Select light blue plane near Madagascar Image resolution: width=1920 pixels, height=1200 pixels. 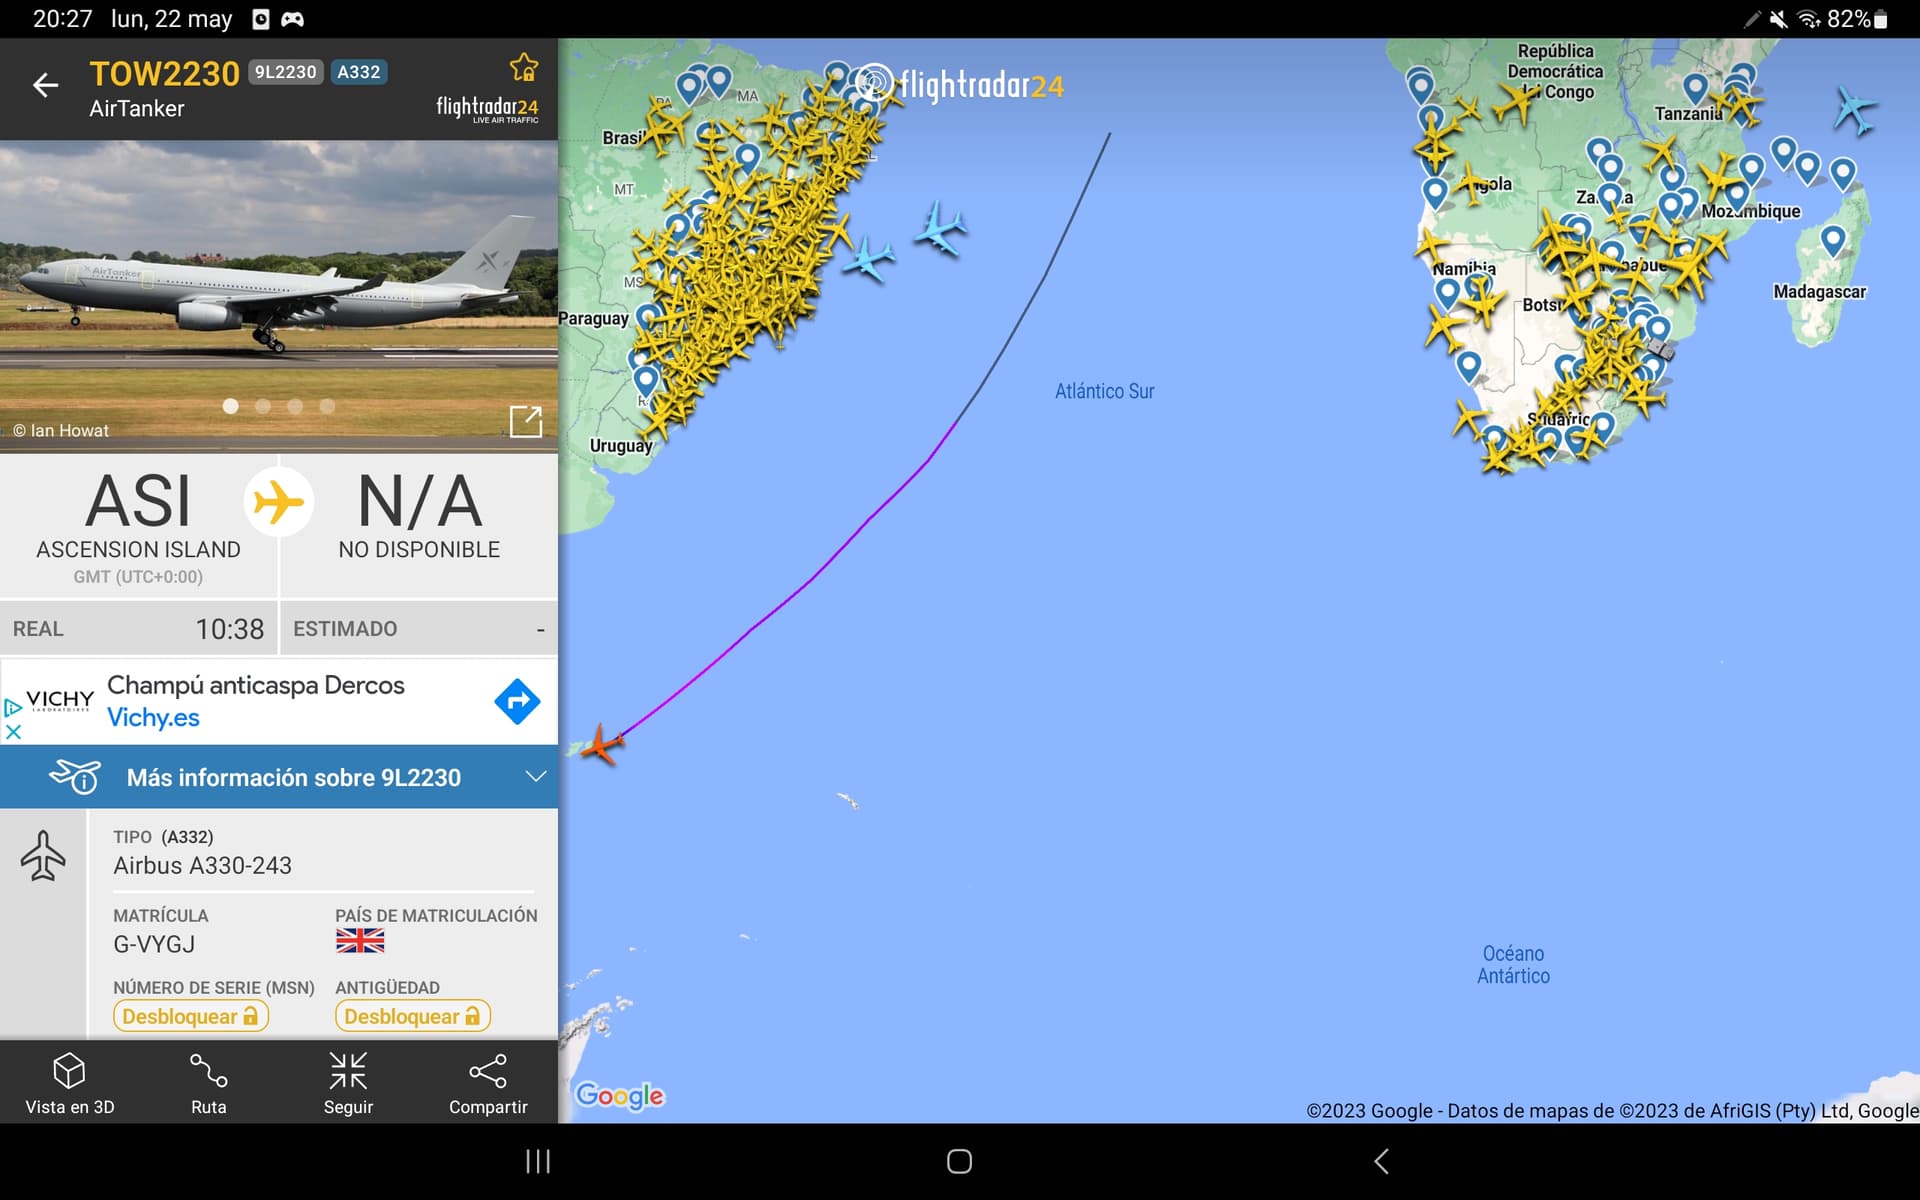coord(1855,110)
